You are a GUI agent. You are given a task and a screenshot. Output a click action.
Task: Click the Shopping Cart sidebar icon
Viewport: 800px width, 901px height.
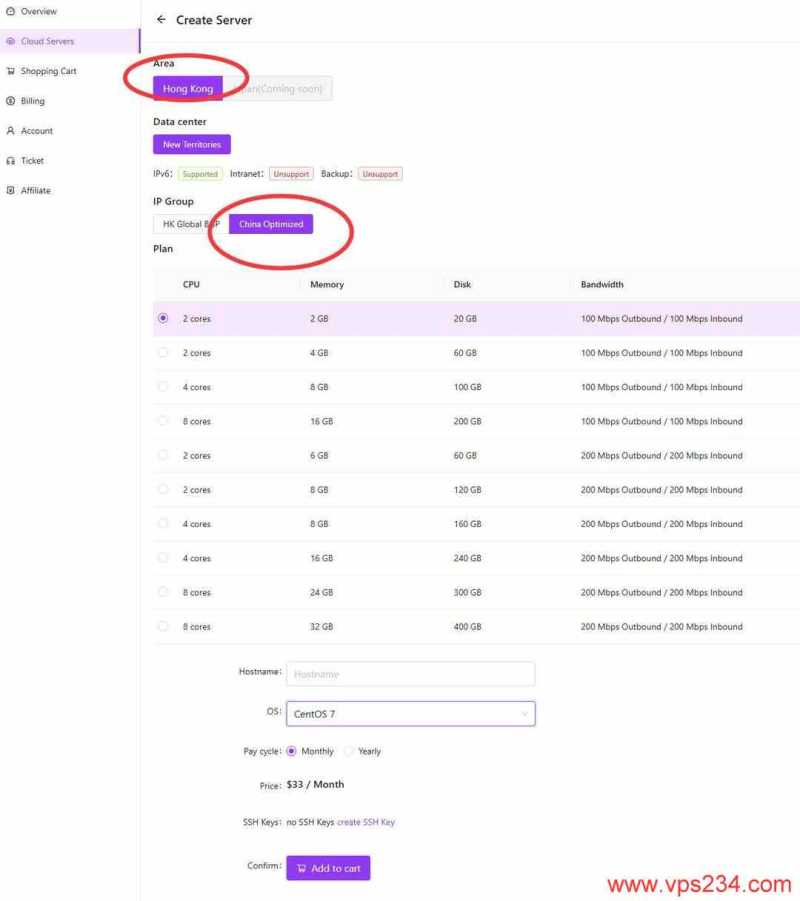[x=10, y=71]
